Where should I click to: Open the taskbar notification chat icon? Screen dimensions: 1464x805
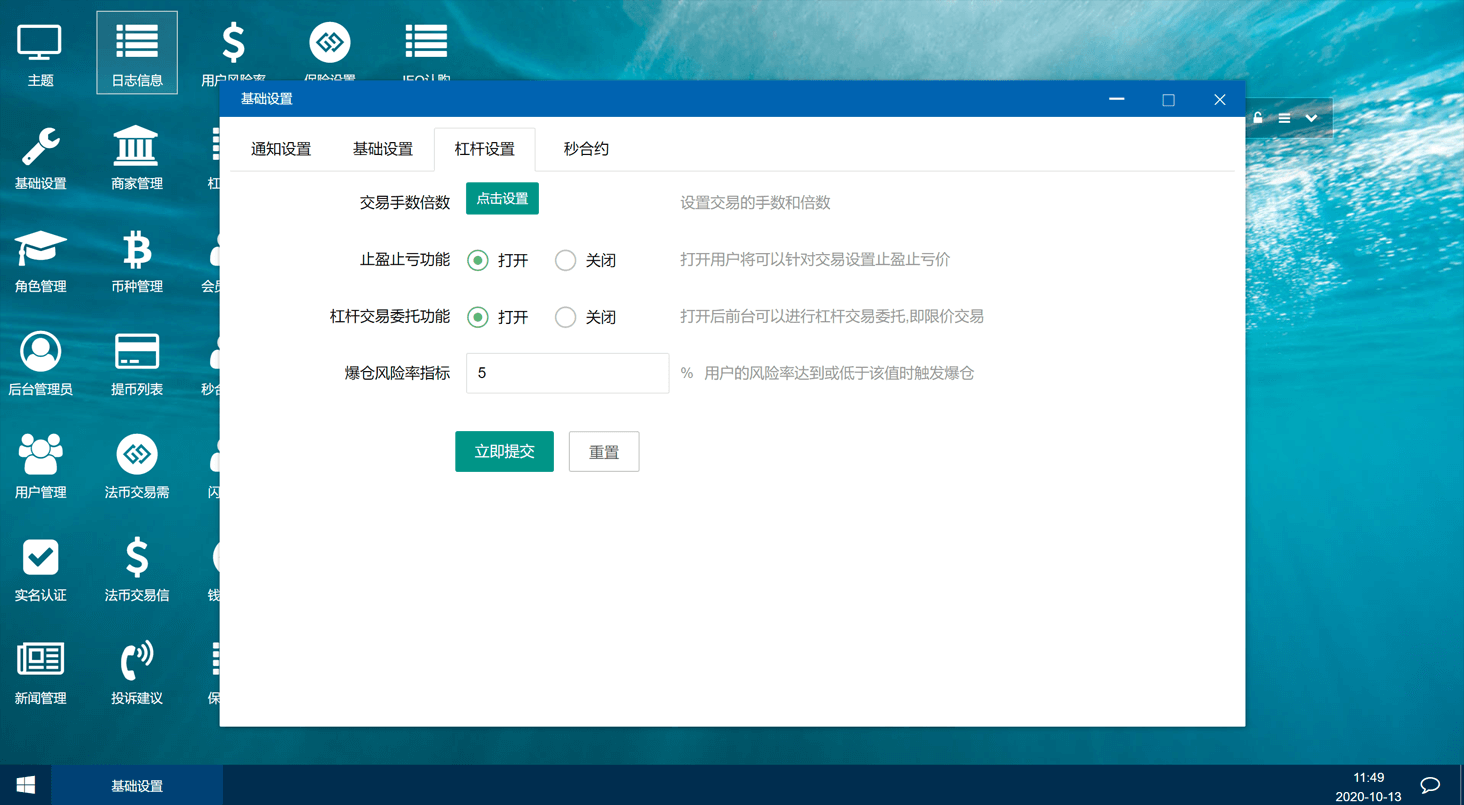click(x=1430, y=785)
